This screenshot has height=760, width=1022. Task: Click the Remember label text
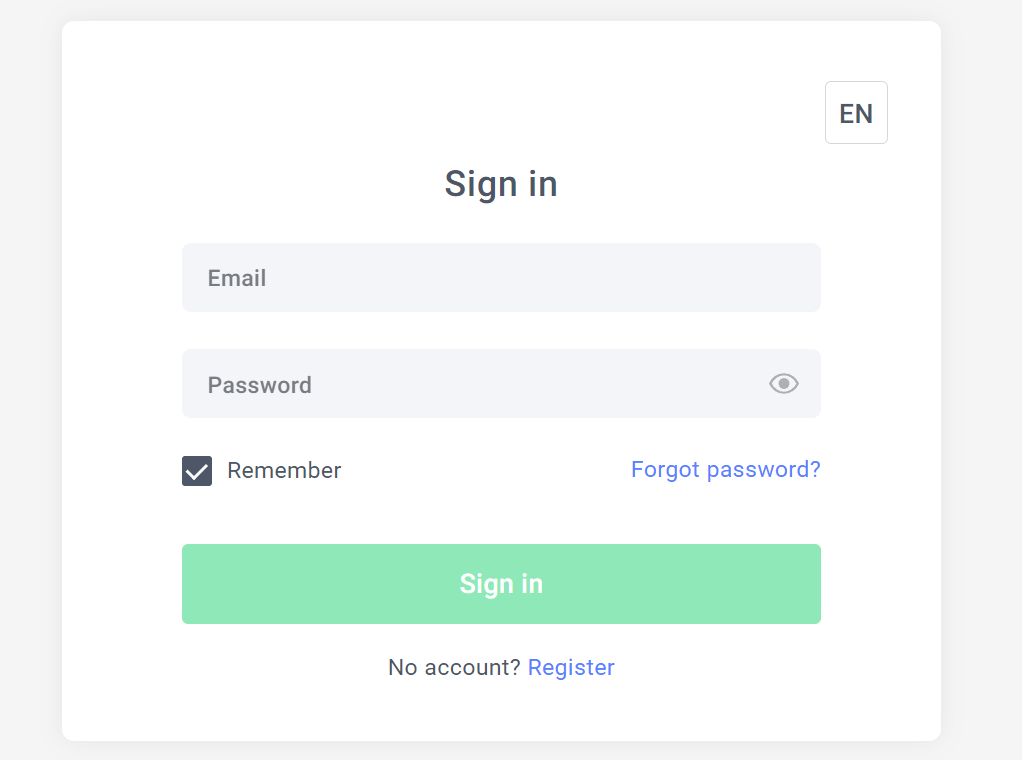pos(284,471)
